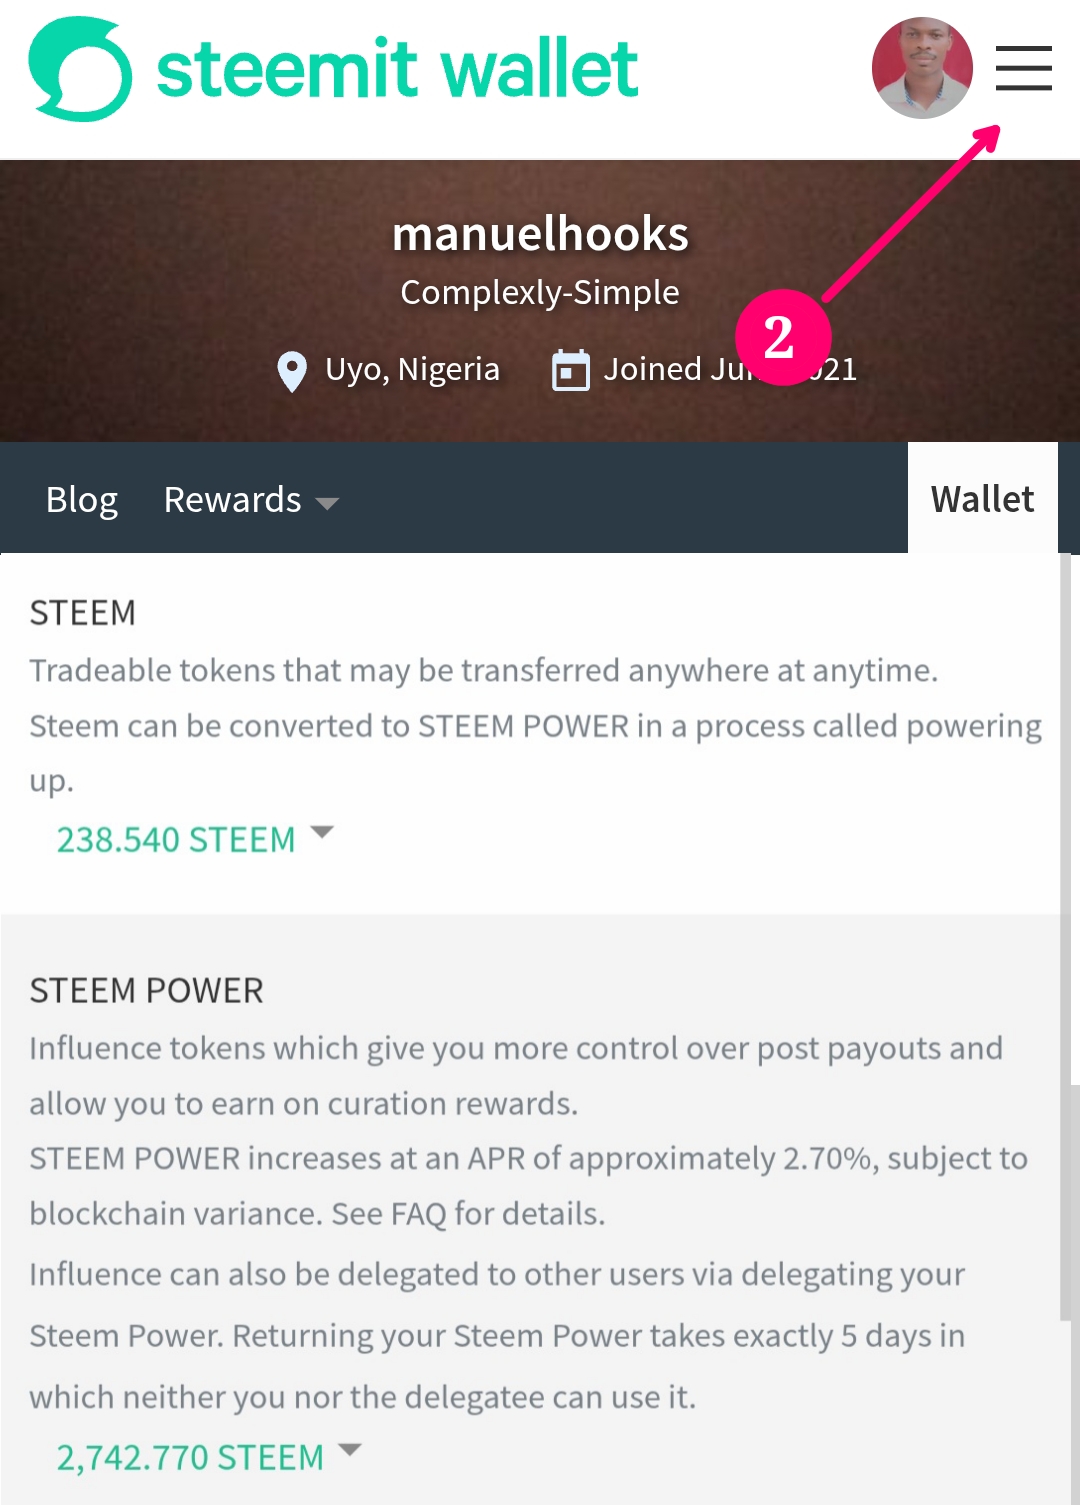
Task: Select the Wallet tab
Action: point(983,498)
